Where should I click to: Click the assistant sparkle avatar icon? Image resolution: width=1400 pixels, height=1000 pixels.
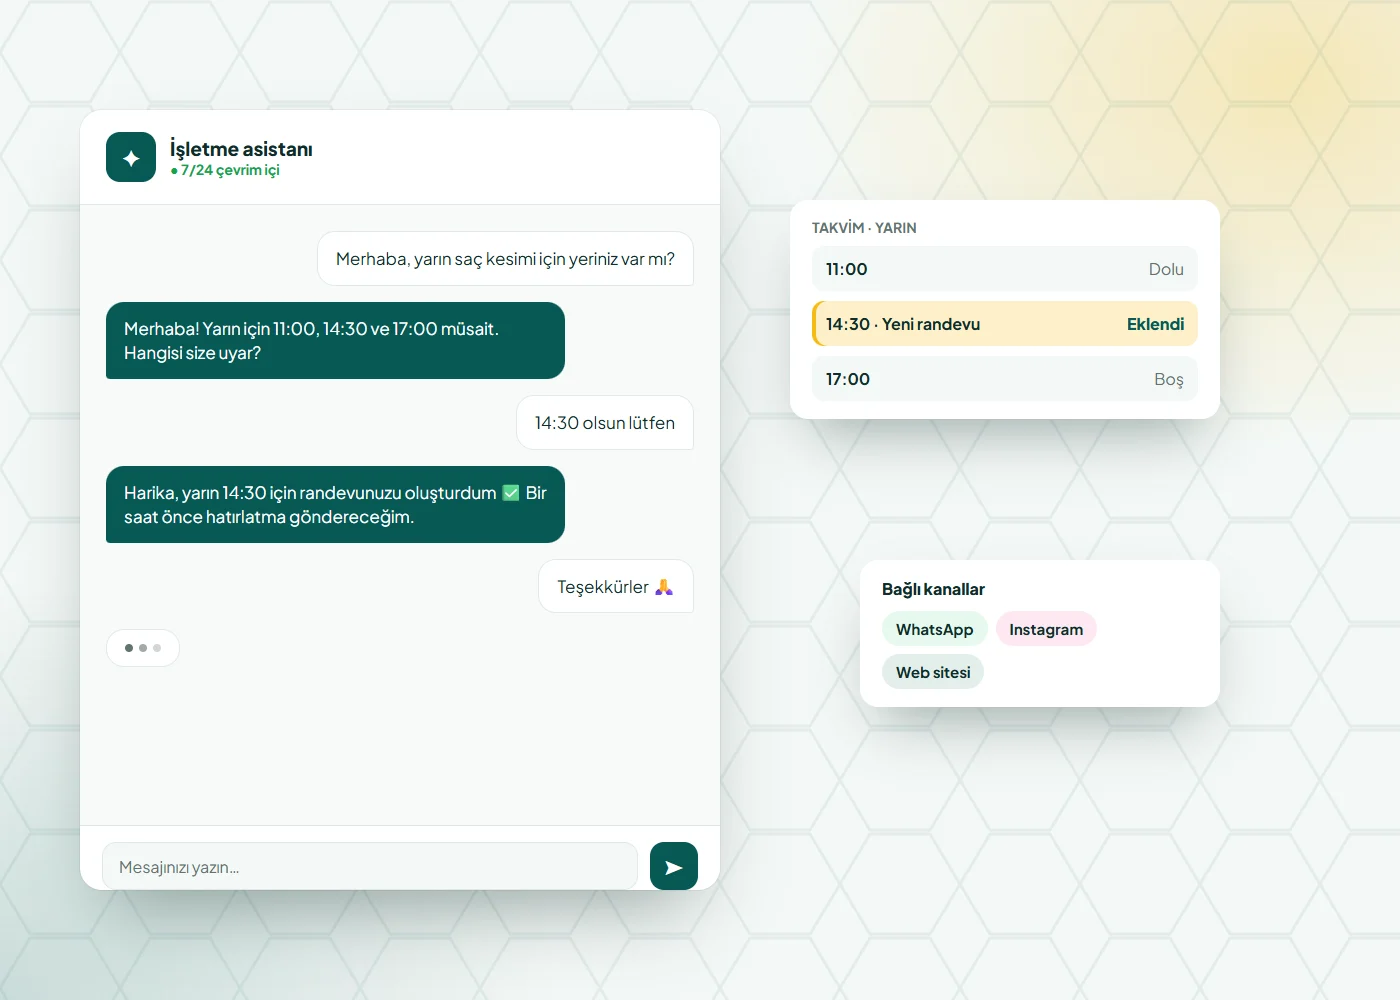click(131, 157)
